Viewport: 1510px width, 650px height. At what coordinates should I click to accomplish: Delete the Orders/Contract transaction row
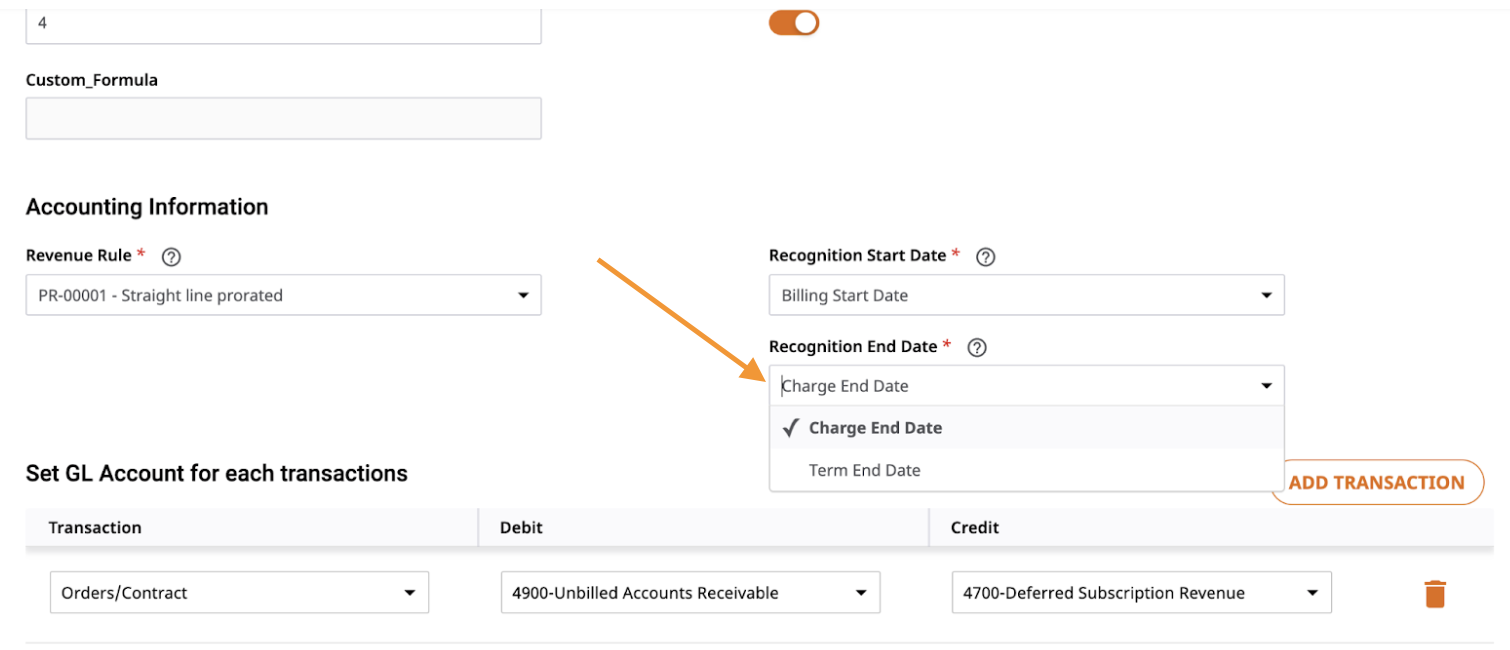tap(1435, 593)
